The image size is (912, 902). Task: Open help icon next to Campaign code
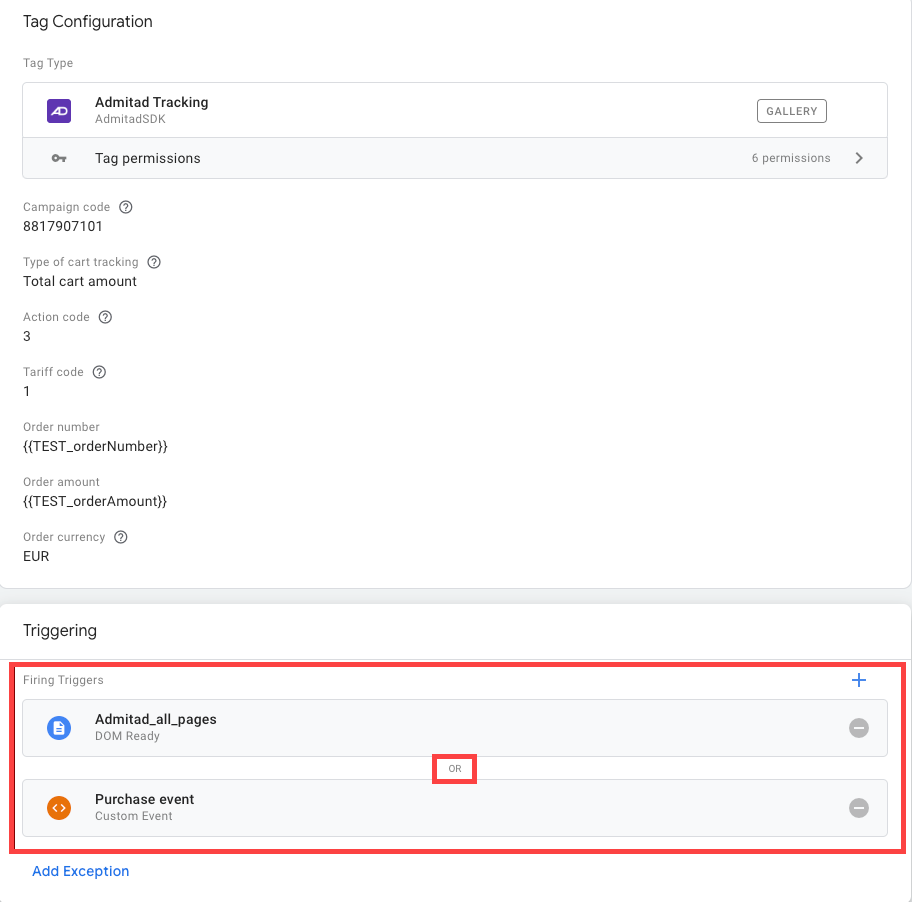(x=126, y=207)
